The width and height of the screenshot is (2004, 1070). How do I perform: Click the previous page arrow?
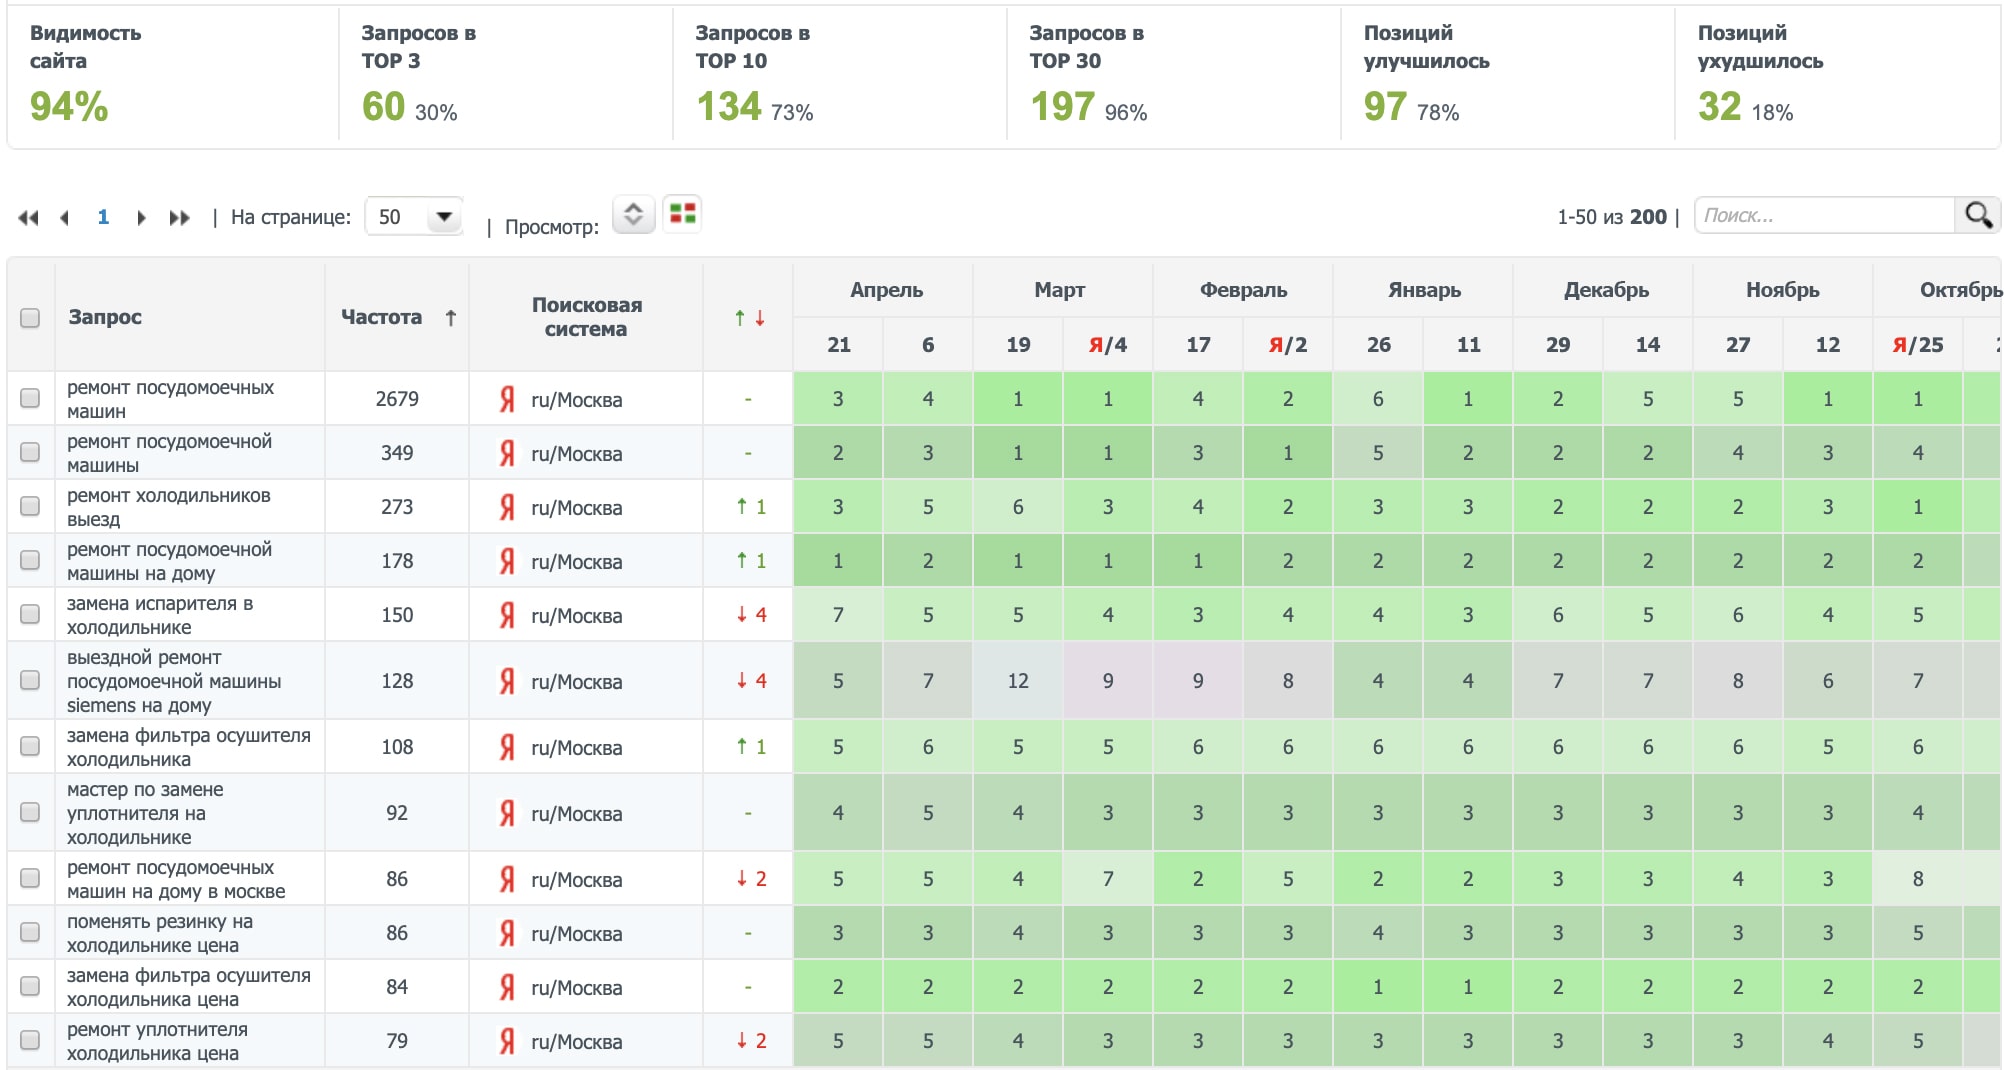[65, 218]
